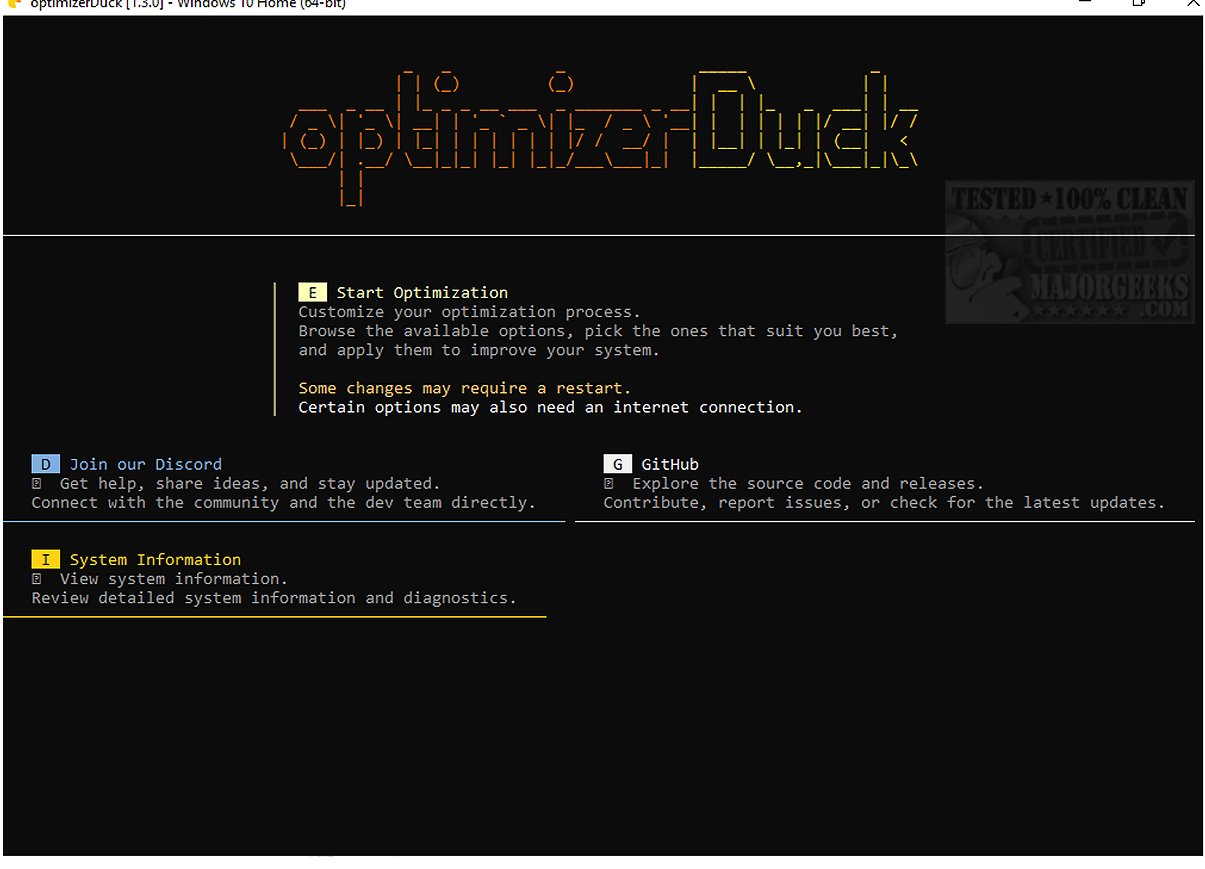1205x869 pixels.
Task: Click the D key badge for Discord
Action: (x=46, y=464)
